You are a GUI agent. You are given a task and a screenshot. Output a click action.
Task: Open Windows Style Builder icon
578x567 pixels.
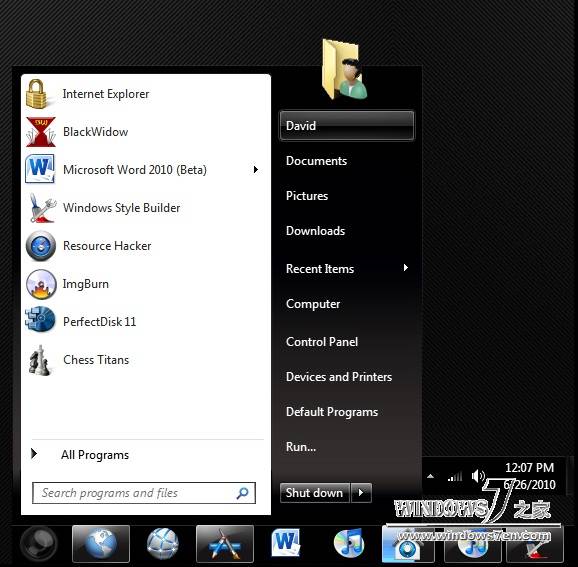click(42, 208)
